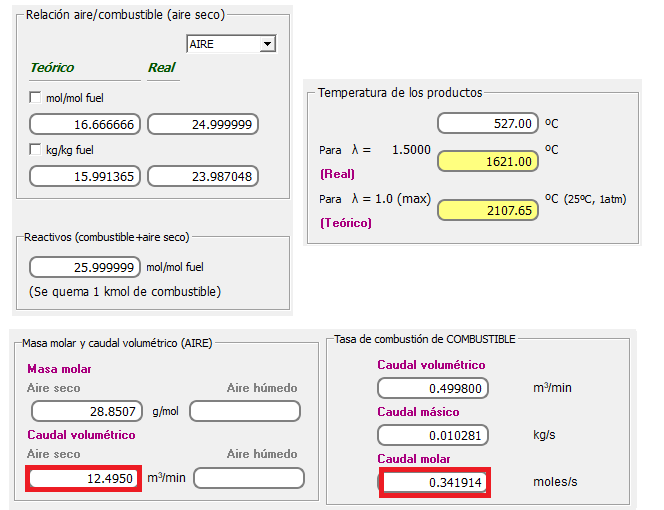664x510 pixels.
Task: Click the theoretical mol/mol field showing 16.666666
Action: click(85, 124)
